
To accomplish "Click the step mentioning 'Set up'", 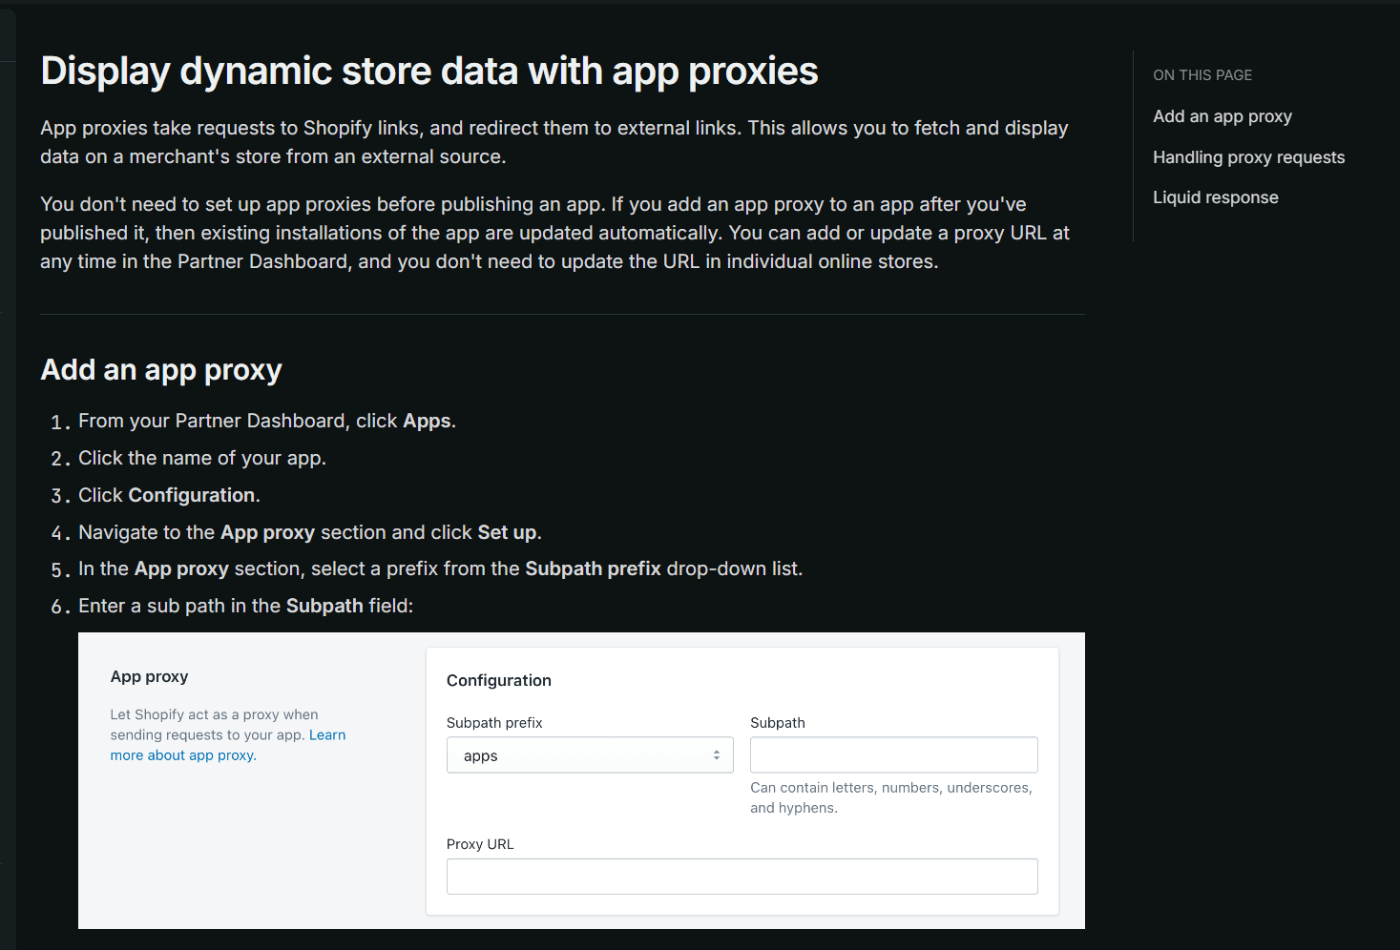I will click(310, 532).
